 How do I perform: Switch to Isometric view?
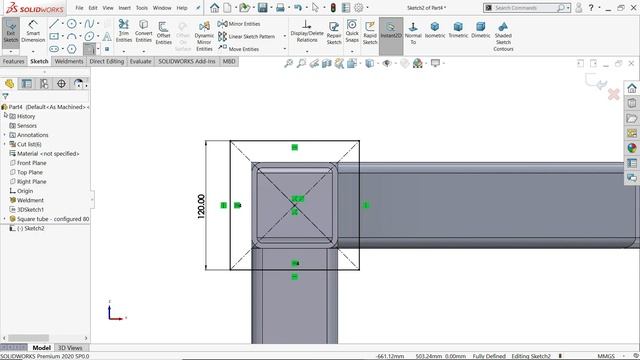pyautogui.click(x=435, y=30)
